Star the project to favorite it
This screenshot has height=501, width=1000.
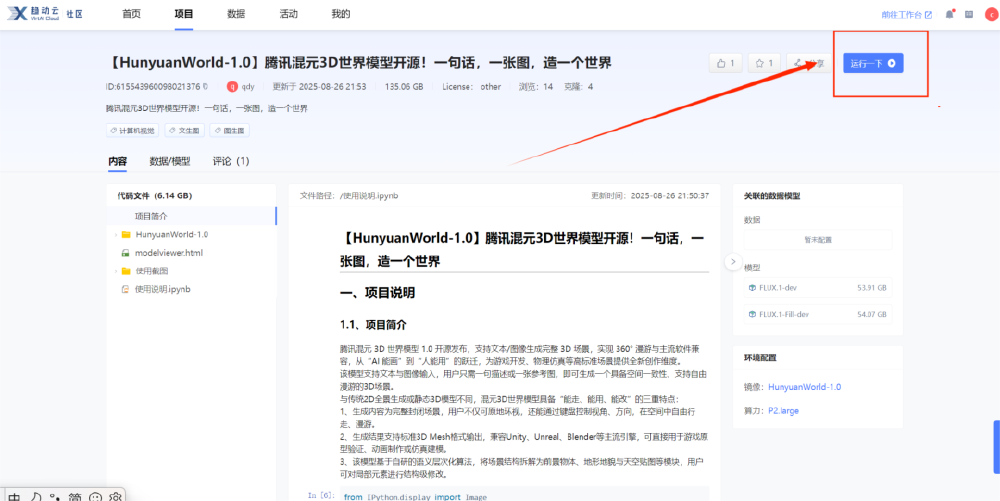(764, 63)
